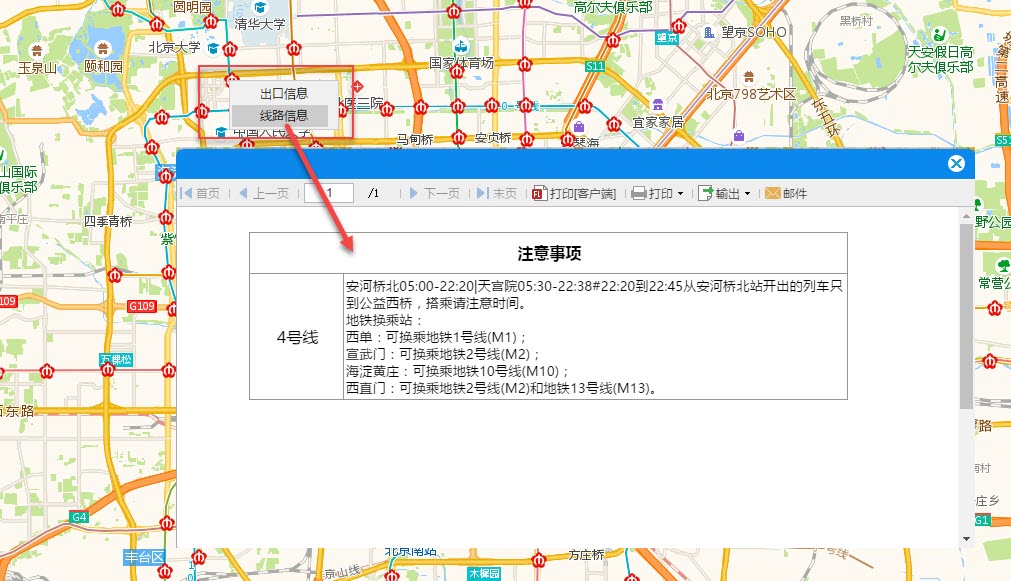The height and width of the screenshot is (581, 1011).
Task: Click the subway station icon beside 北京大学
Action: [x=230, y=49]
